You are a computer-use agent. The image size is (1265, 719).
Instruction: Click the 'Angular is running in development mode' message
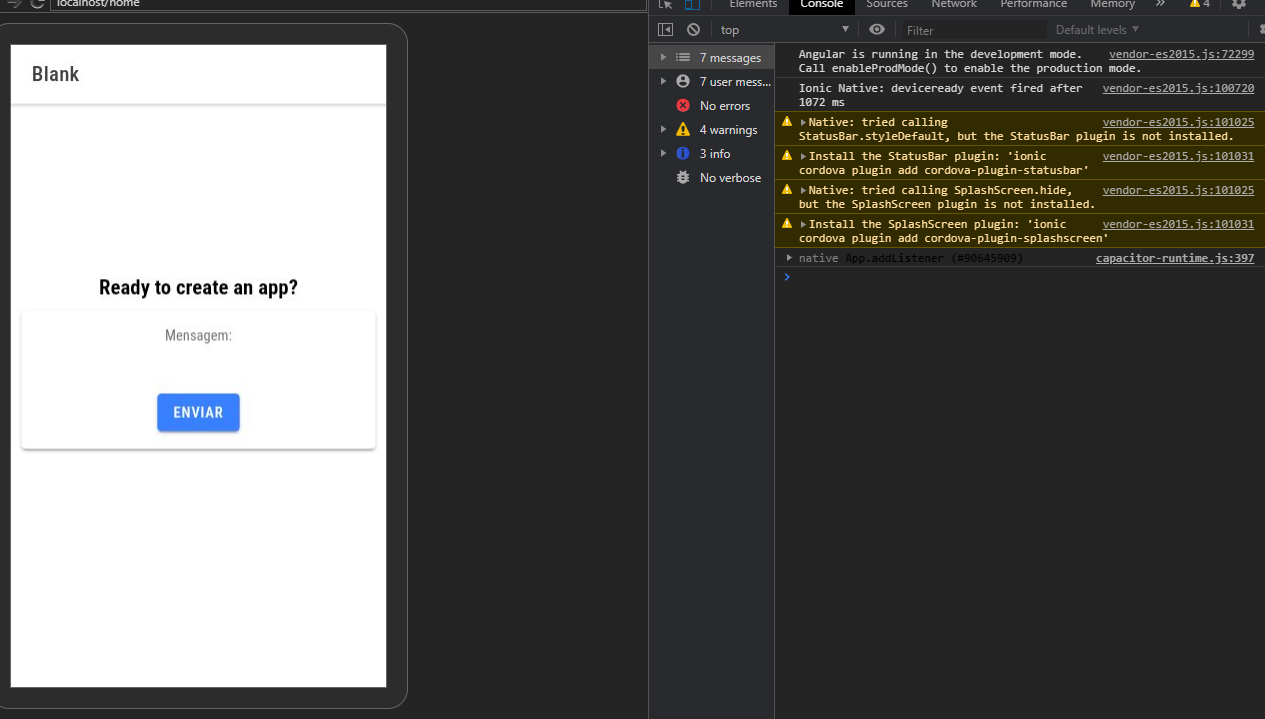(970, 61)
